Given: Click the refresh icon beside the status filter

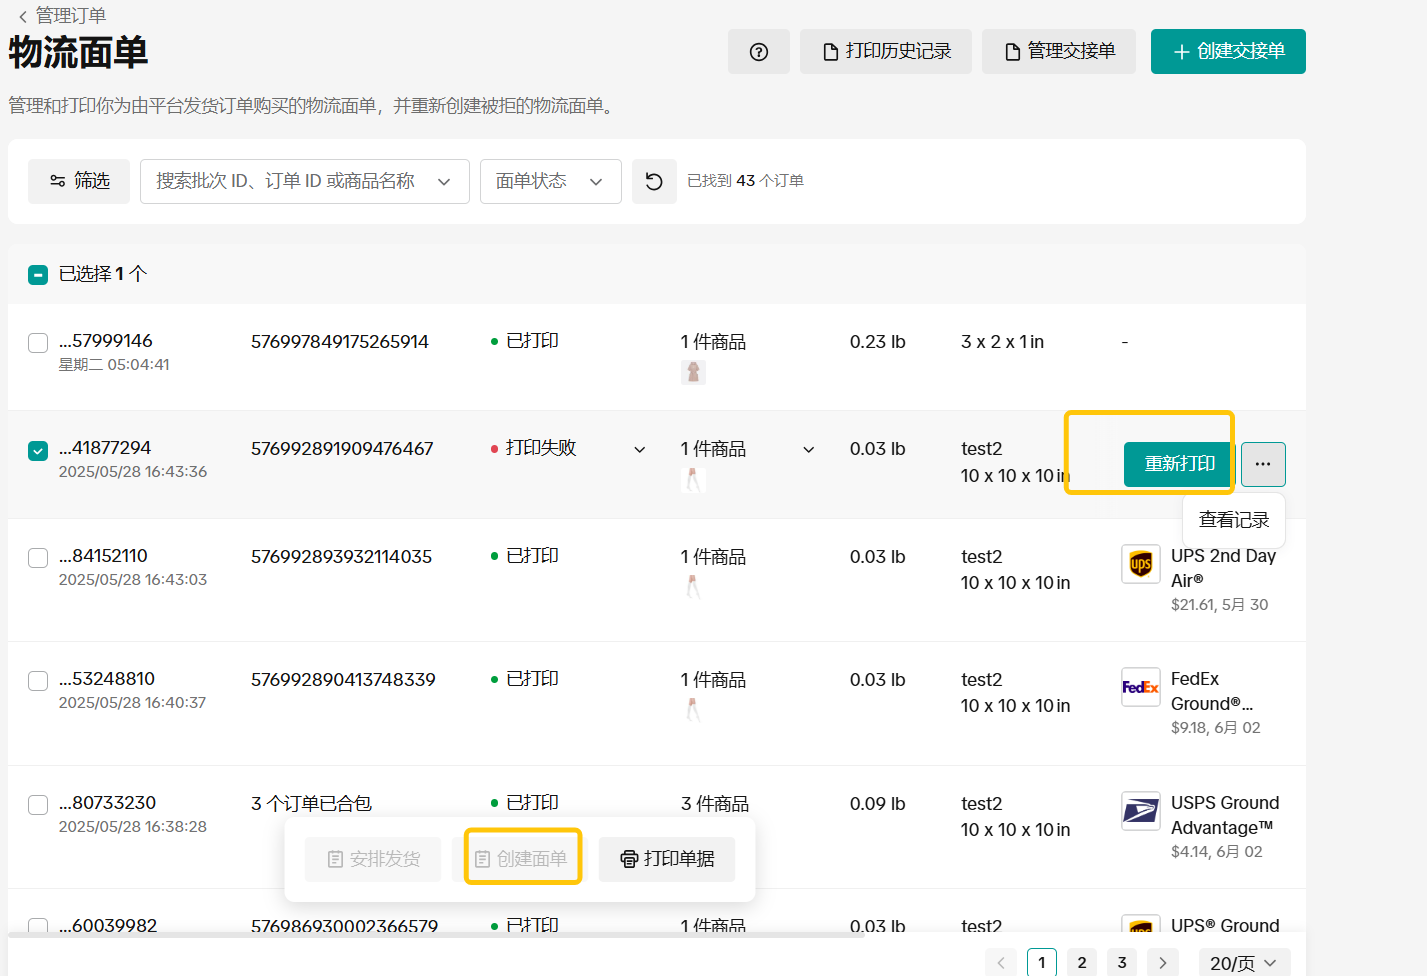Looking at the screenshot, I should [x=654, y=182].
